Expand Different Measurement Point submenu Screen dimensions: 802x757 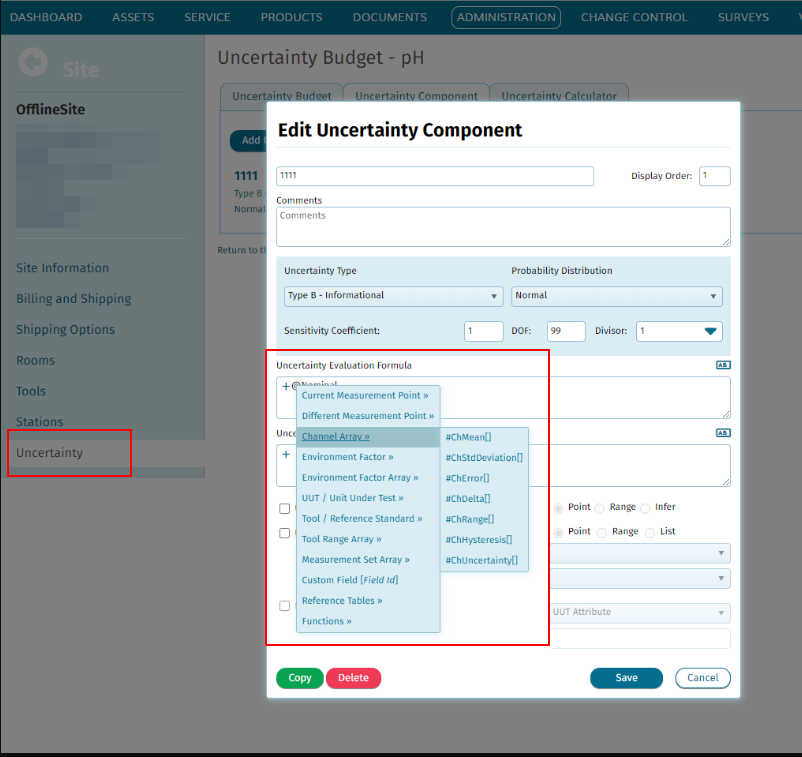pos(368,416)
